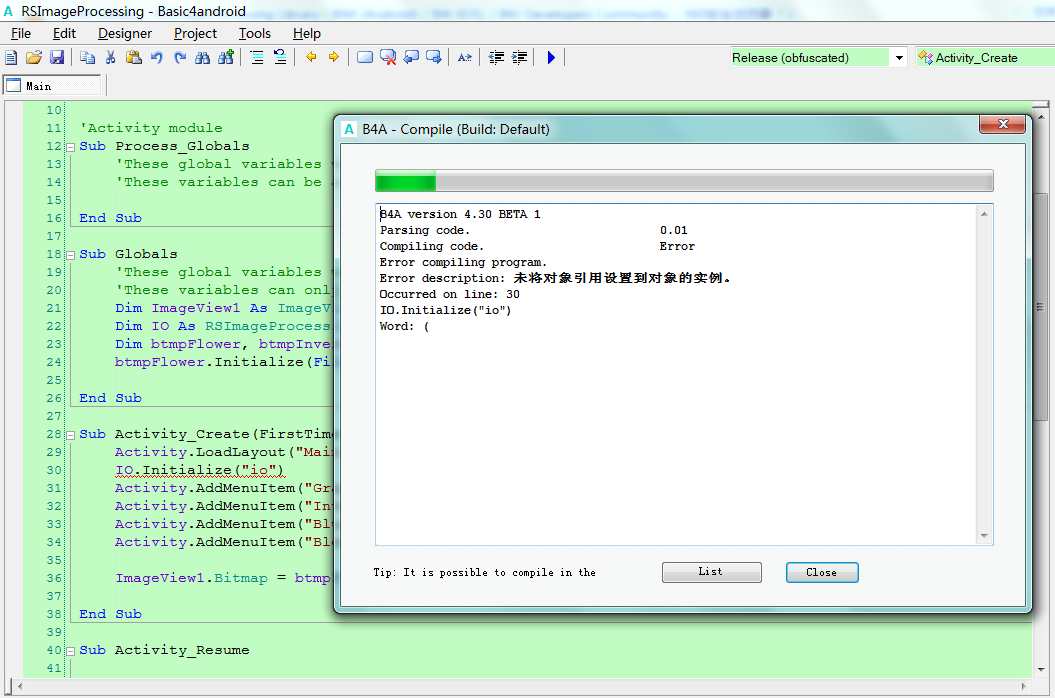Open the Tools menu
The image size is (1055, 698).
click(254, 34)
